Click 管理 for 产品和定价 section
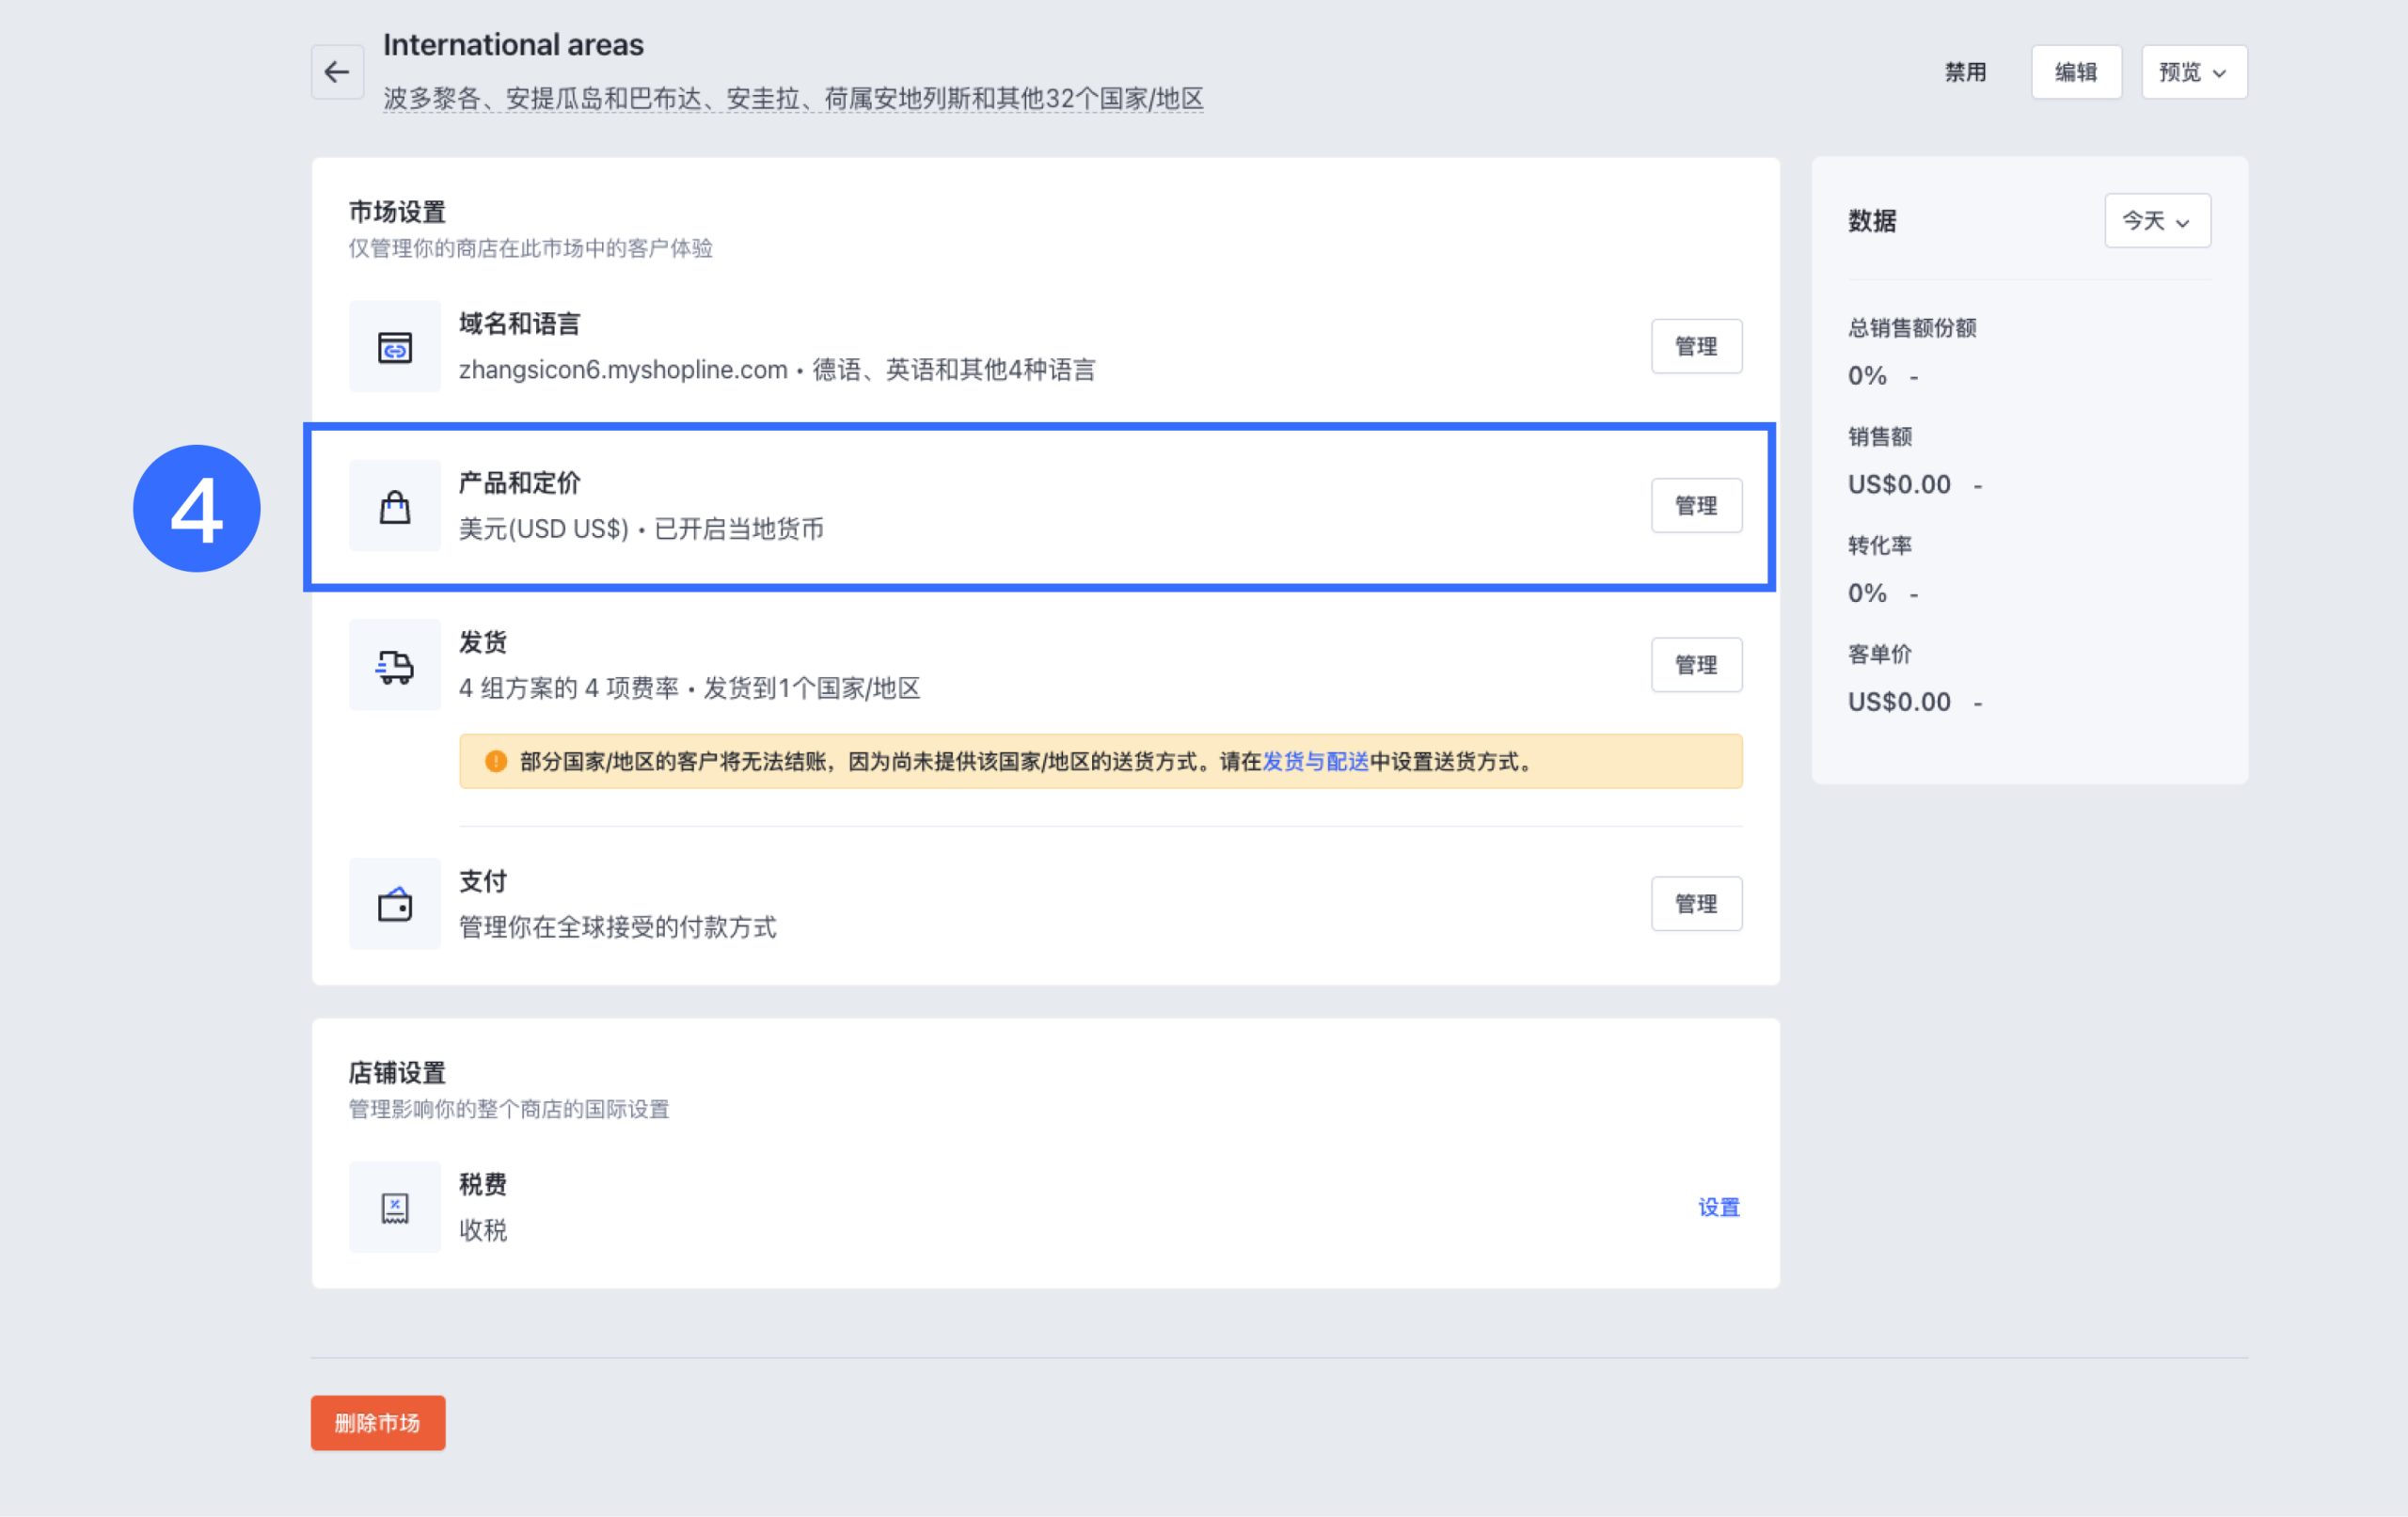The height and width of the screenshot is (1517, 2408). point(1697,505)
